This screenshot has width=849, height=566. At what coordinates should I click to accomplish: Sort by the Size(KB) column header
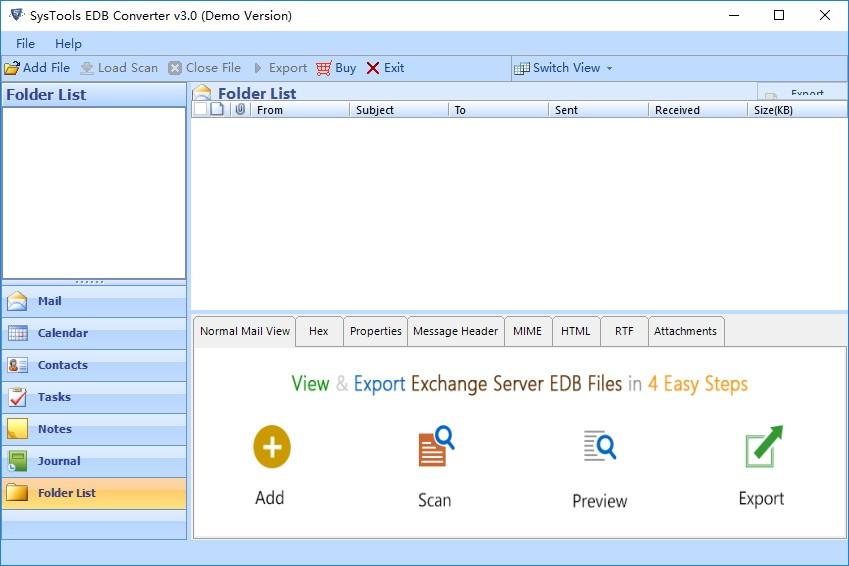(x=797, y=109)
